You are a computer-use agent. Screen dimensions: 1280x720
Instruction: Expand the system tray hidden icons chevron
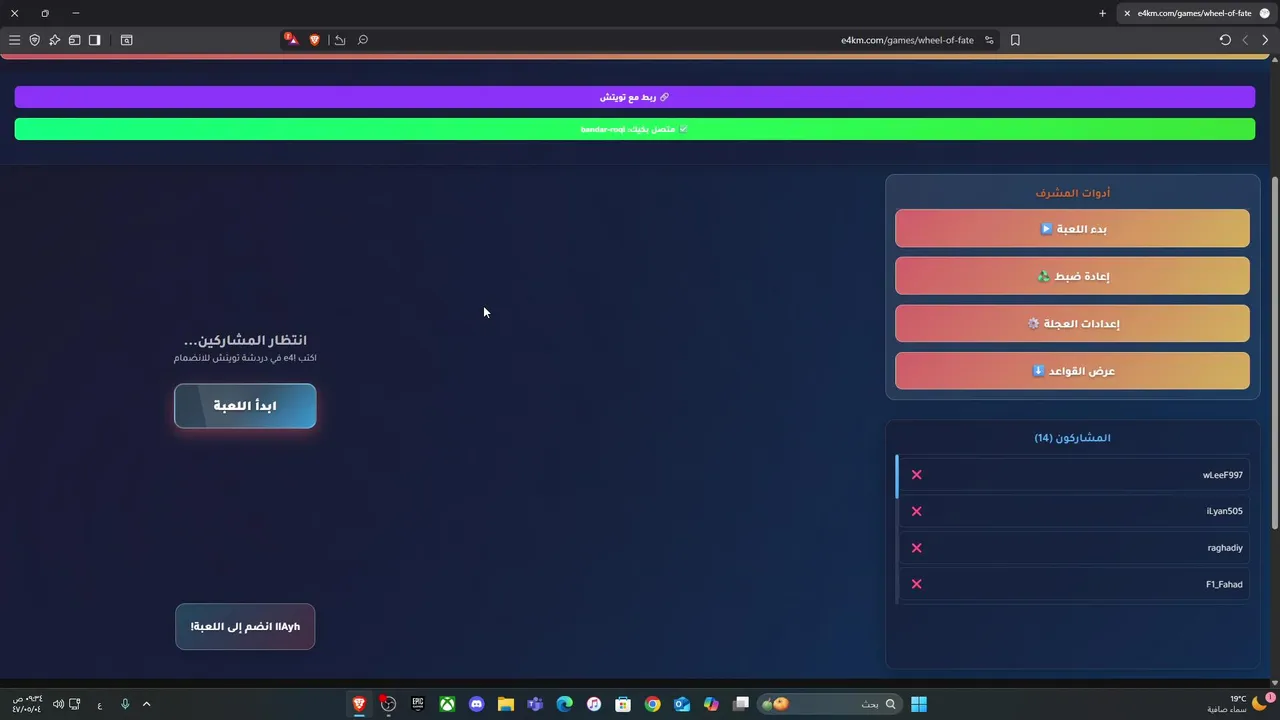[x=146, y=704]
